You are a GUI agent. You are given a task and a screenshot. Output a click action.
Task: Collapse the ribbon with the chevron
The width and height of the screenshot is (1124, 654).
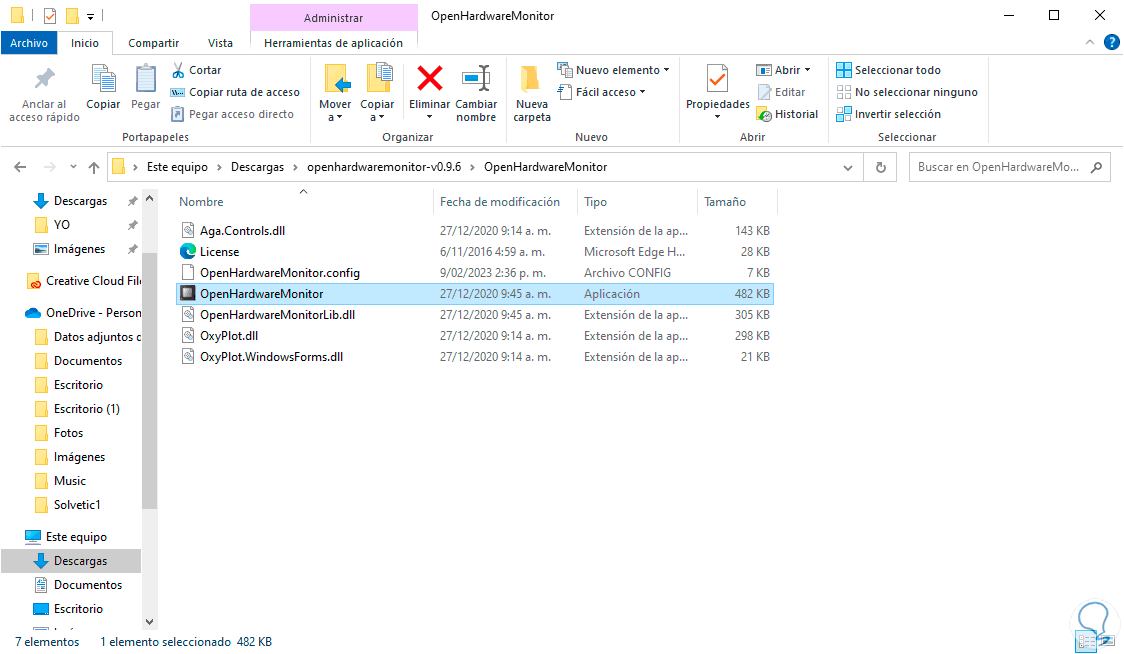(1090, 42)
